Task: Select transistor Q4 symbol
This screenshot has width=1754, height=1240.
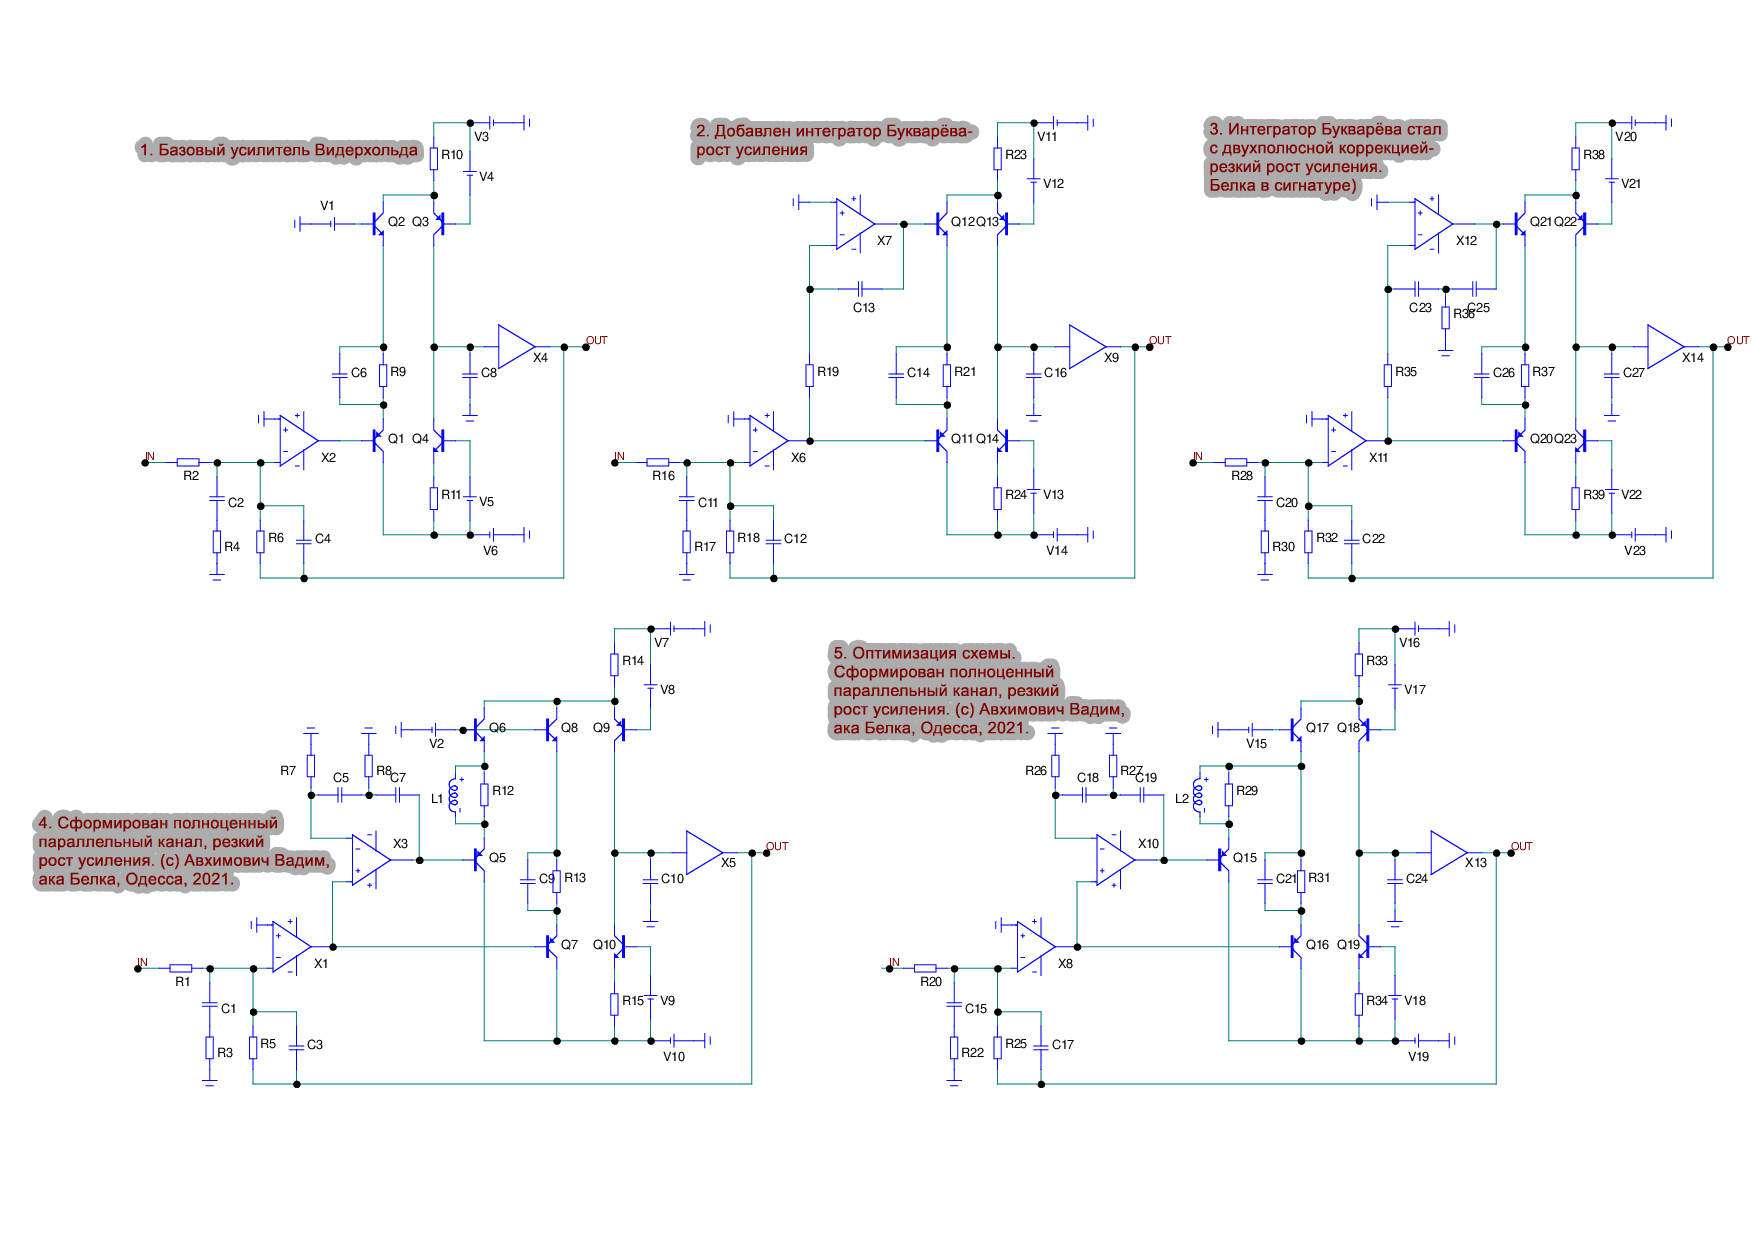Action: tap(440, 440)
